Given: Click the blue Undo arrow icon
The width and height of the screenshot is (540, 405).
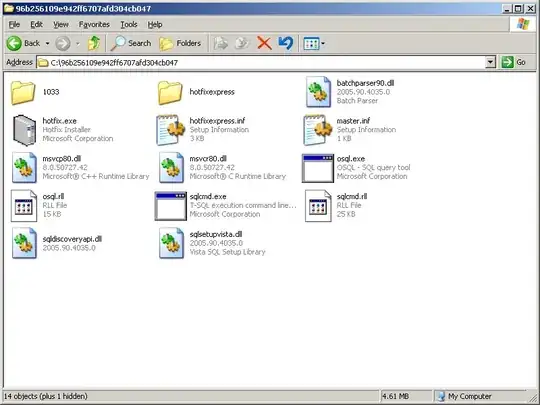Looking at the screenshot, I should coord(285,43).
